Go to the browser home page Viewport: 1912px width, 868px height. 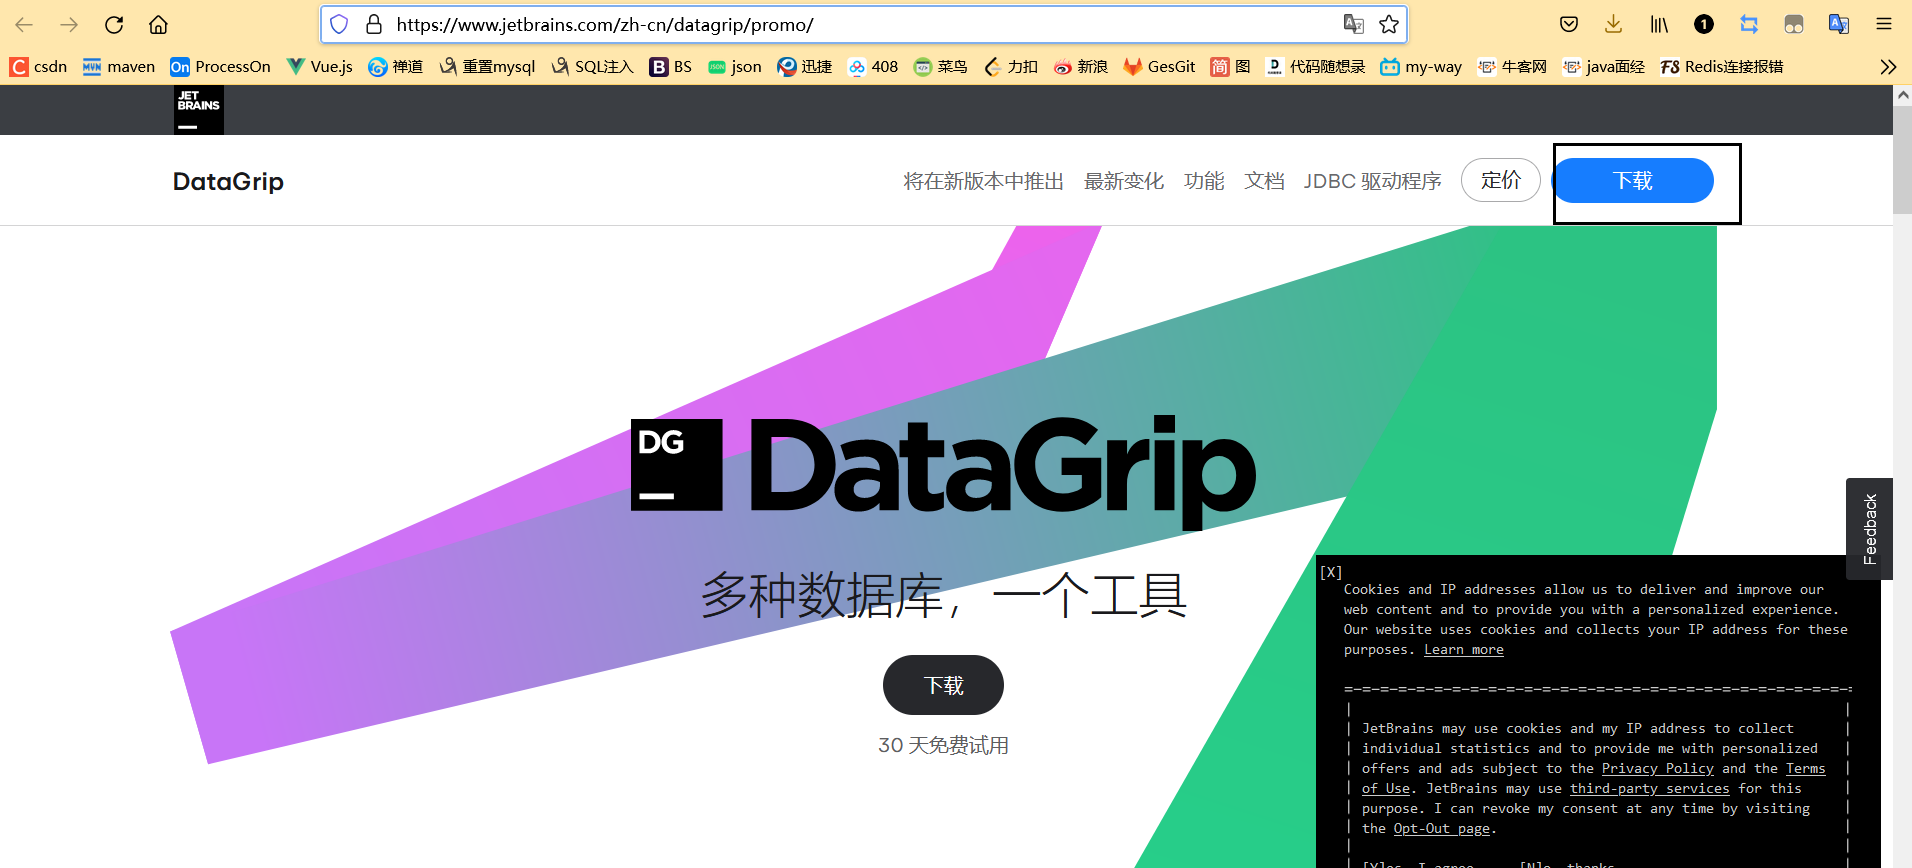[x=158, y=25]
